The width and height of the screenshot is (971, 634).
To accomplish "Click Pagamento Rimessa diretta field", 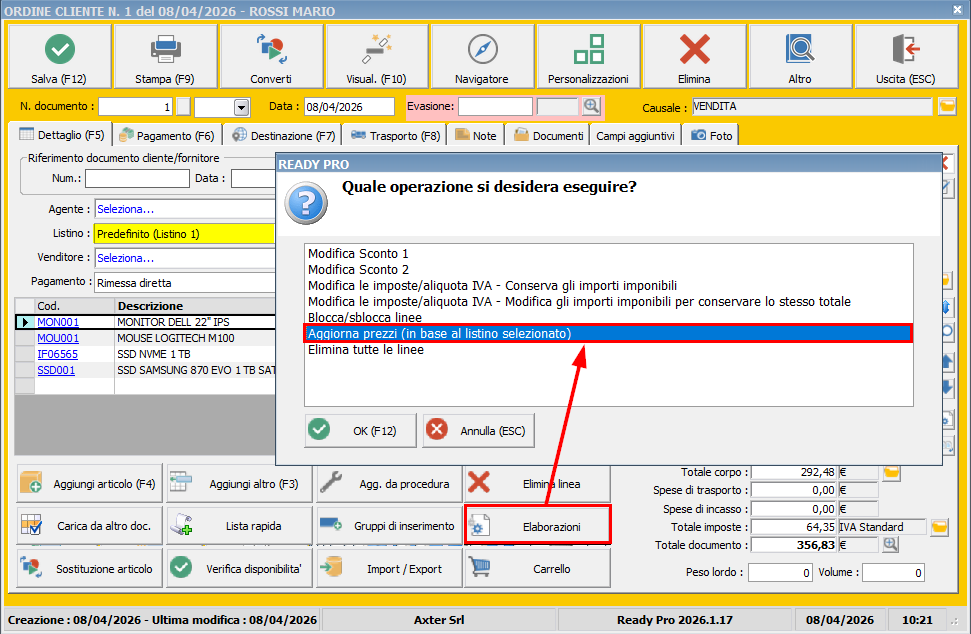I will point(185,282).
